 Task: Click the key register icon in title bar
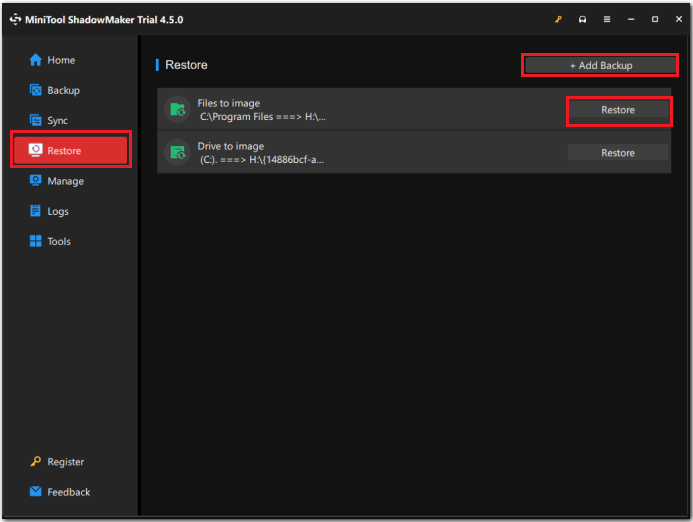pos(558,19)
